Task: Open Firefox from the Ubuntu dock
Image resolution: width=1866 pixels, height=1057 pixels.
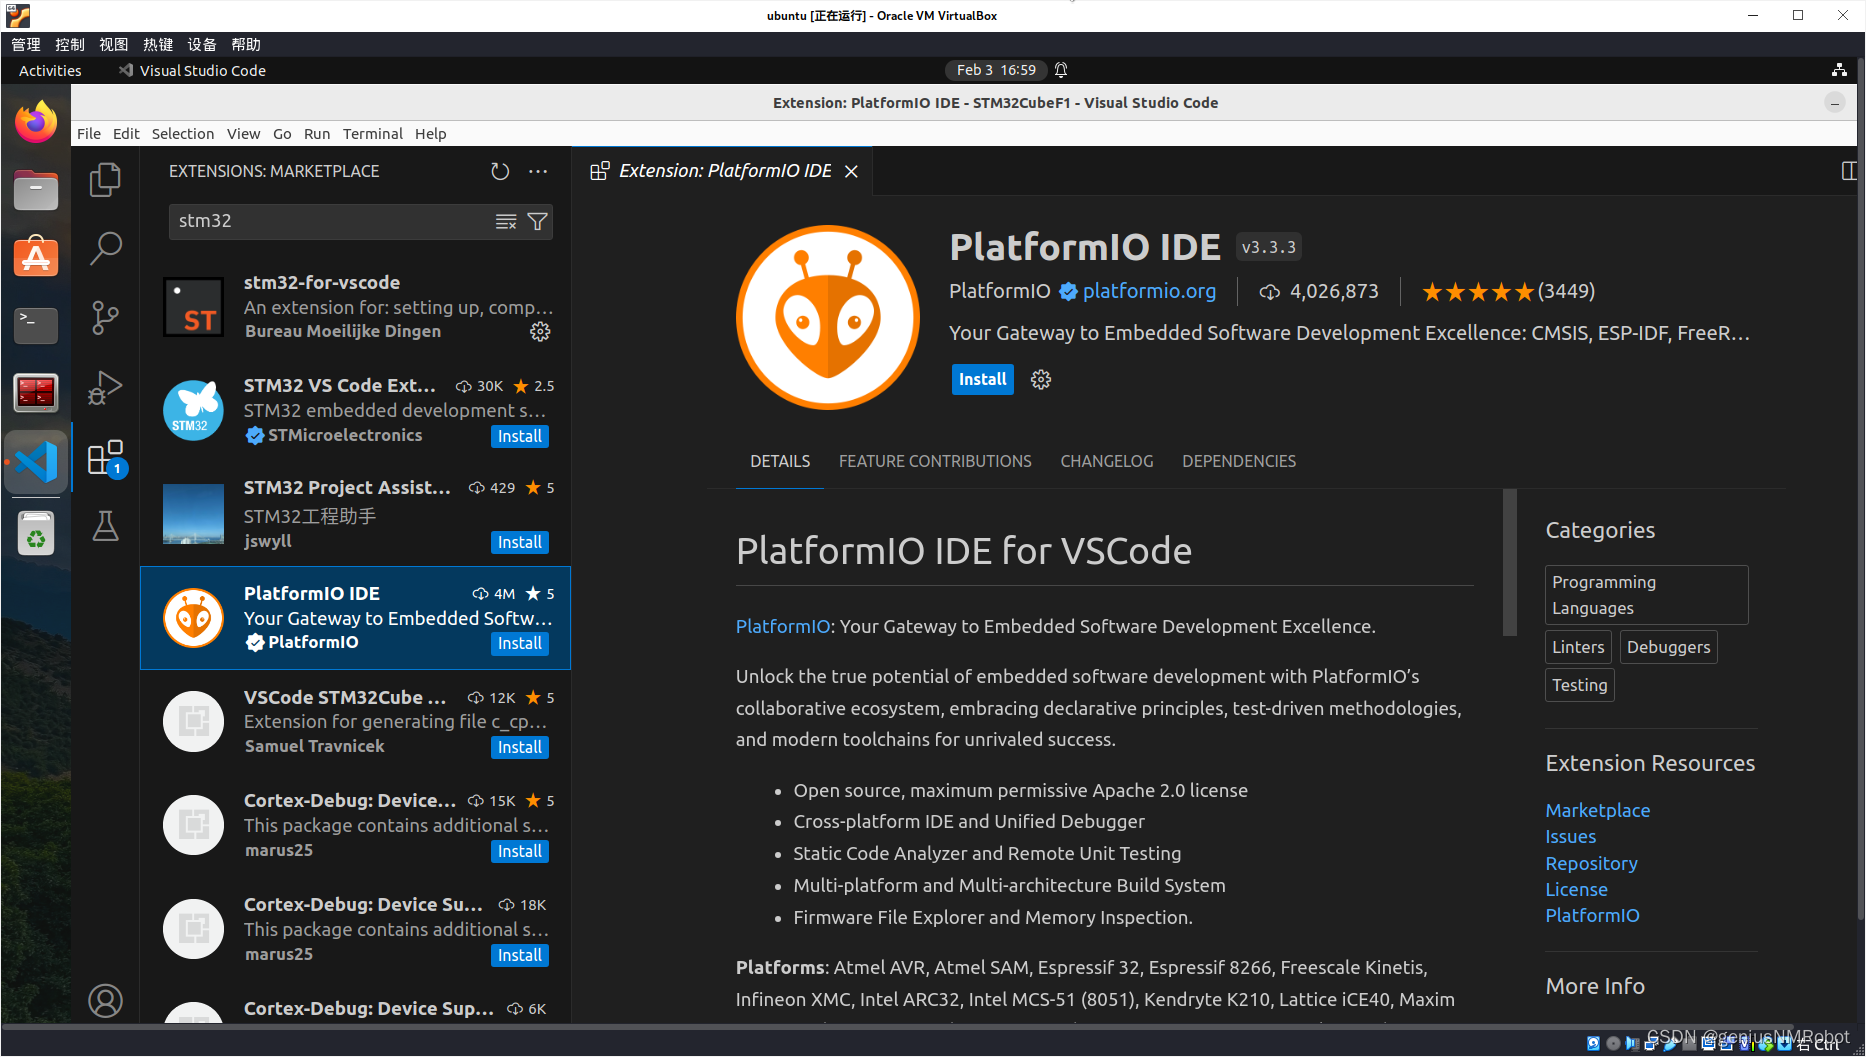Action: pyautogui.click(x=36, y=121)
